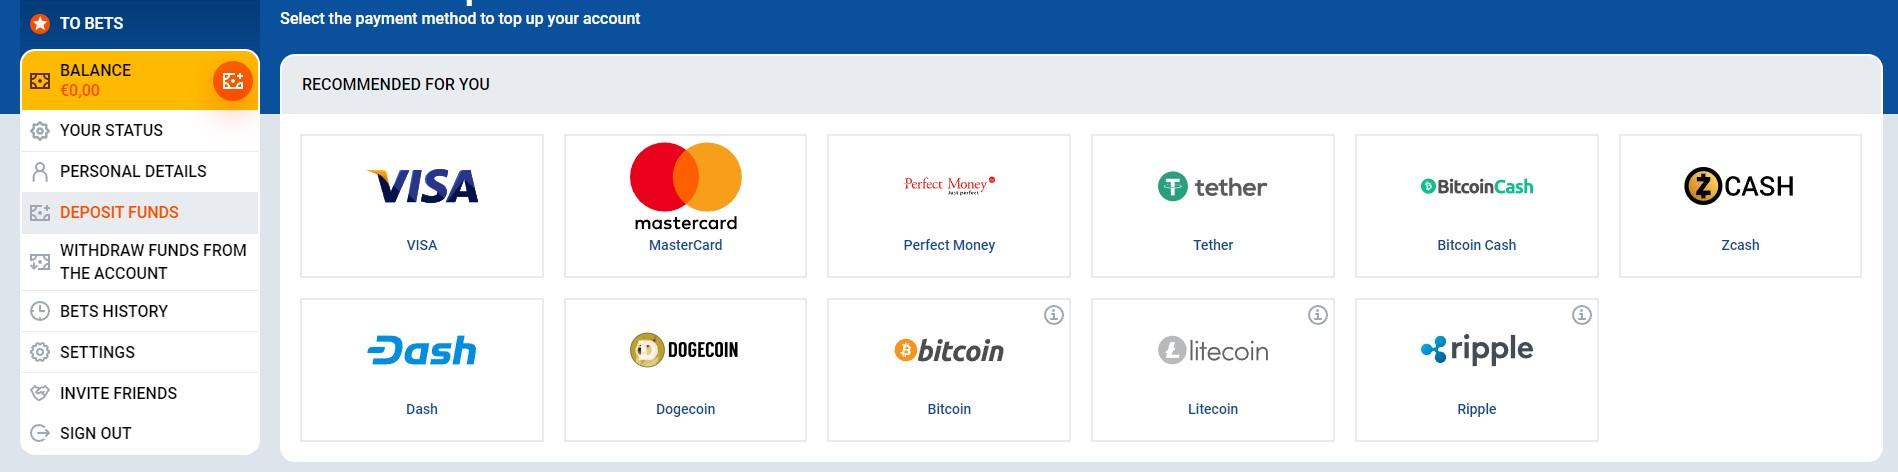Image resolution: width=1898 pixels, height=472 pixels.
Task: Select the Zcash payment tile
Action: pyautogui.click(x=1740, y=206)
